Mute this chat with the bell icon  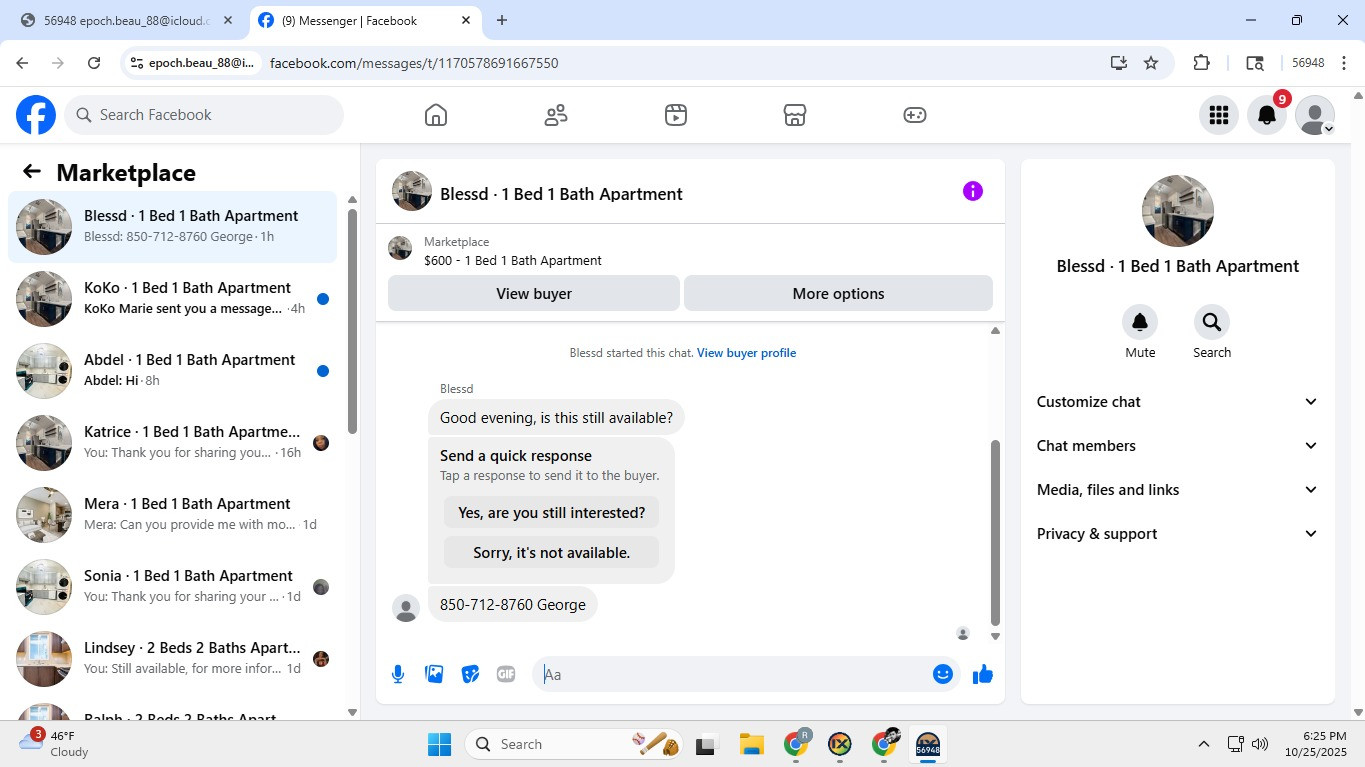point(1140,322)
